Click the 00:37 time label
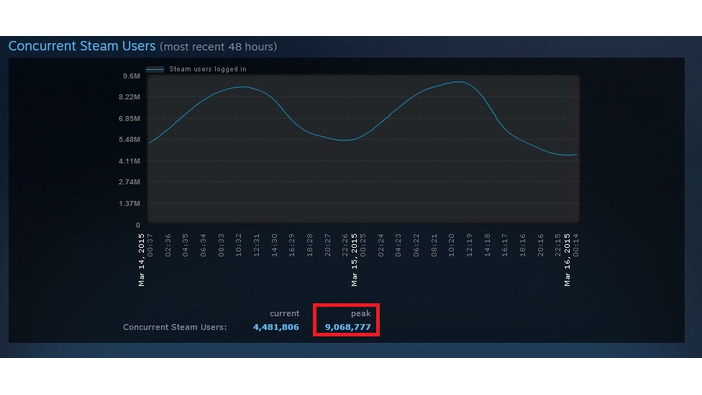The image size is (702, 395). click(150, 245)
